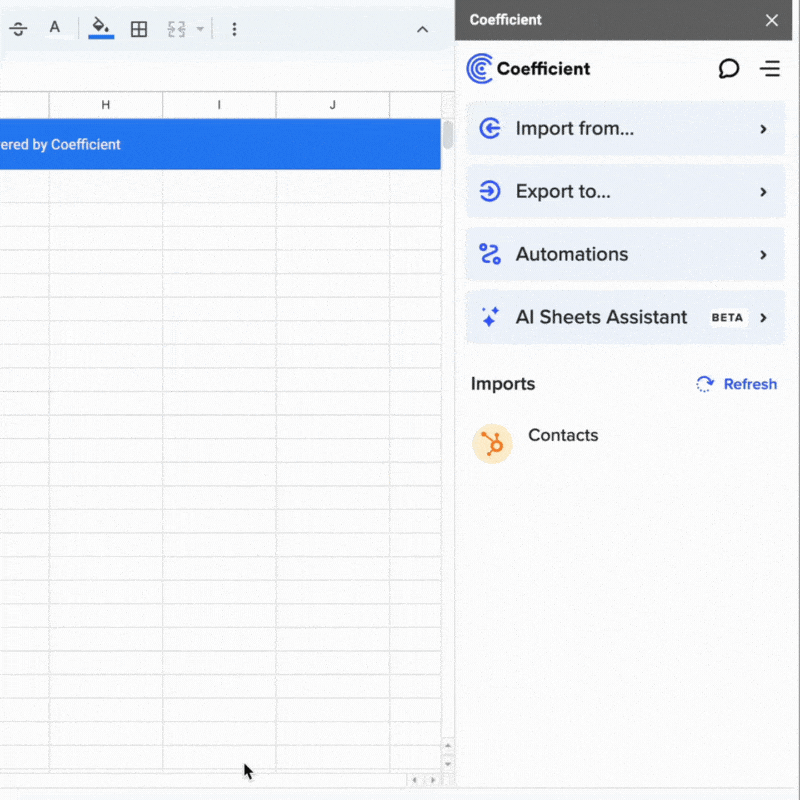
Task: Open merge cells dropdown arrow
Action: coord(200,29)
